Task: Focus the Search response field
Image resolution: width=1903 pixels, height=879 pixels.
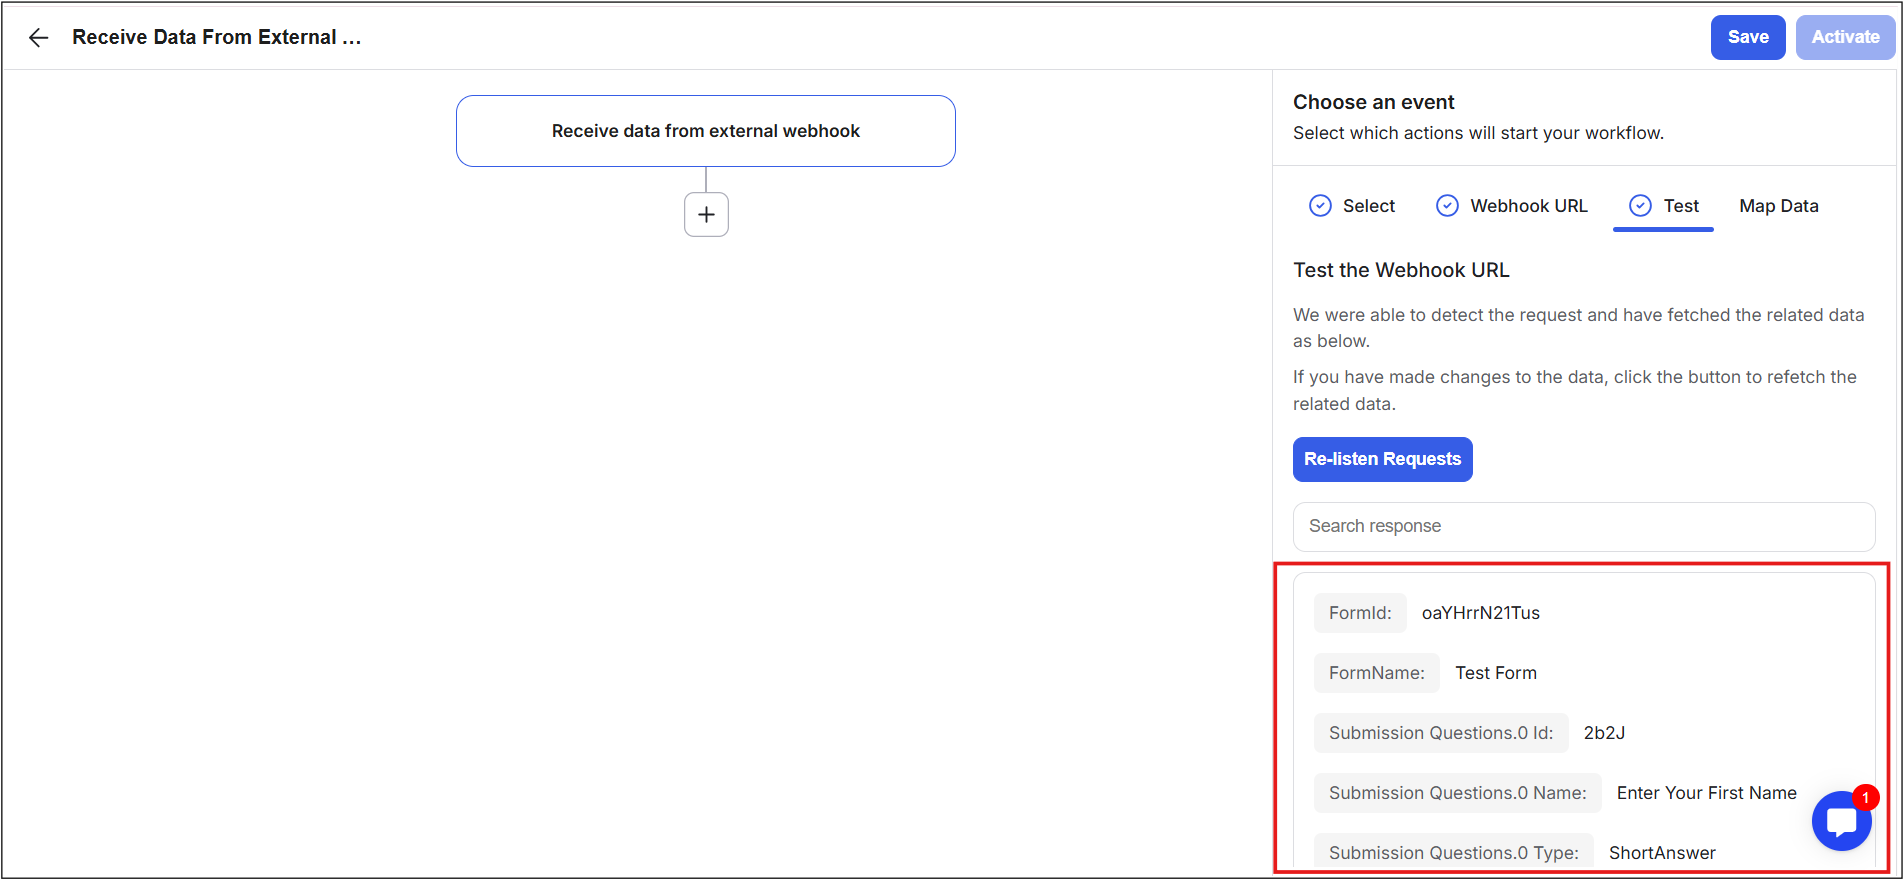Action: pyautogui.click(x=1583, y=526)
